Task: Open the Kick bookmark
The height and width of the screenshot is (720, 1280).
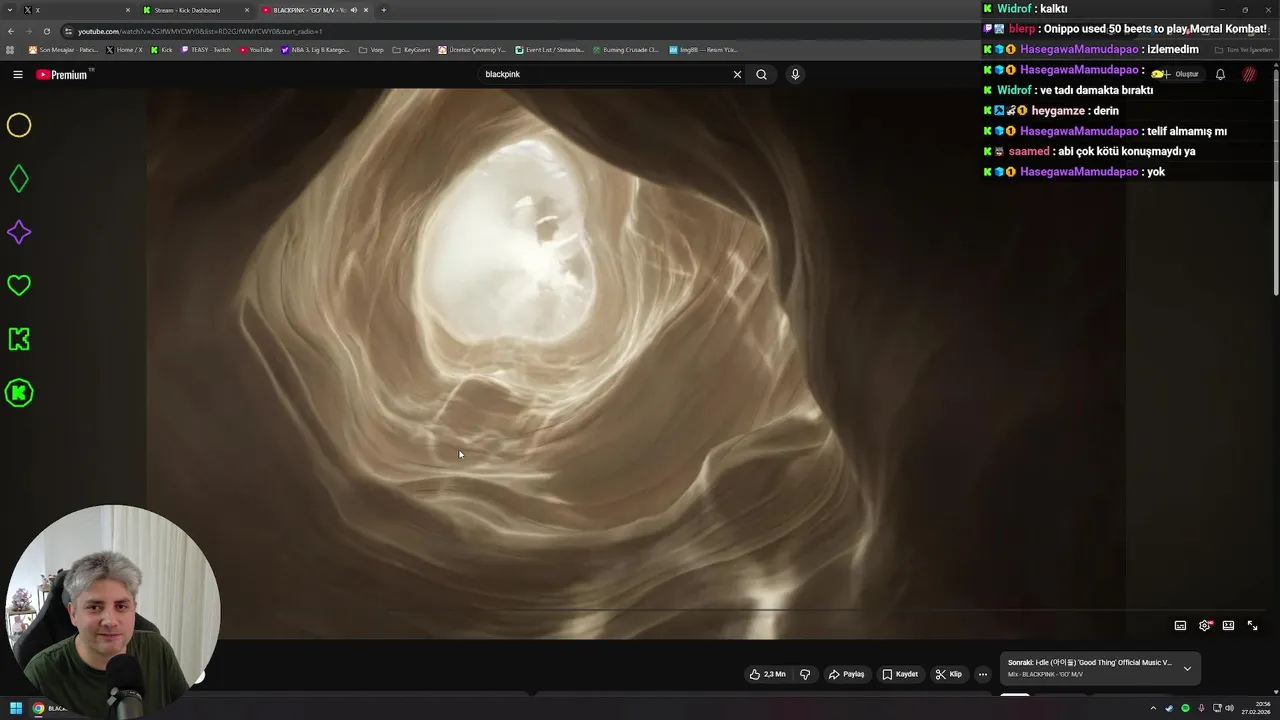Action: [162, 49]
